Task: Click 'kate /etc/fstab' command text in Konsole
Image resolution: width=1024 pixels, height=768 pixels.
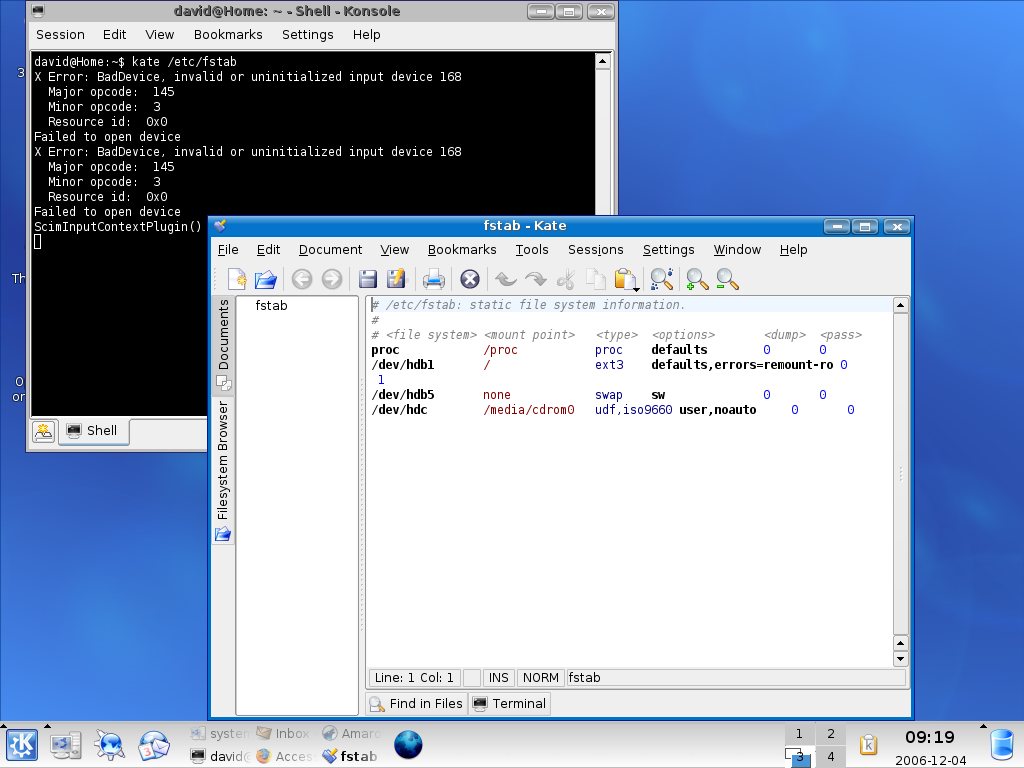Action: pos(184,62)
